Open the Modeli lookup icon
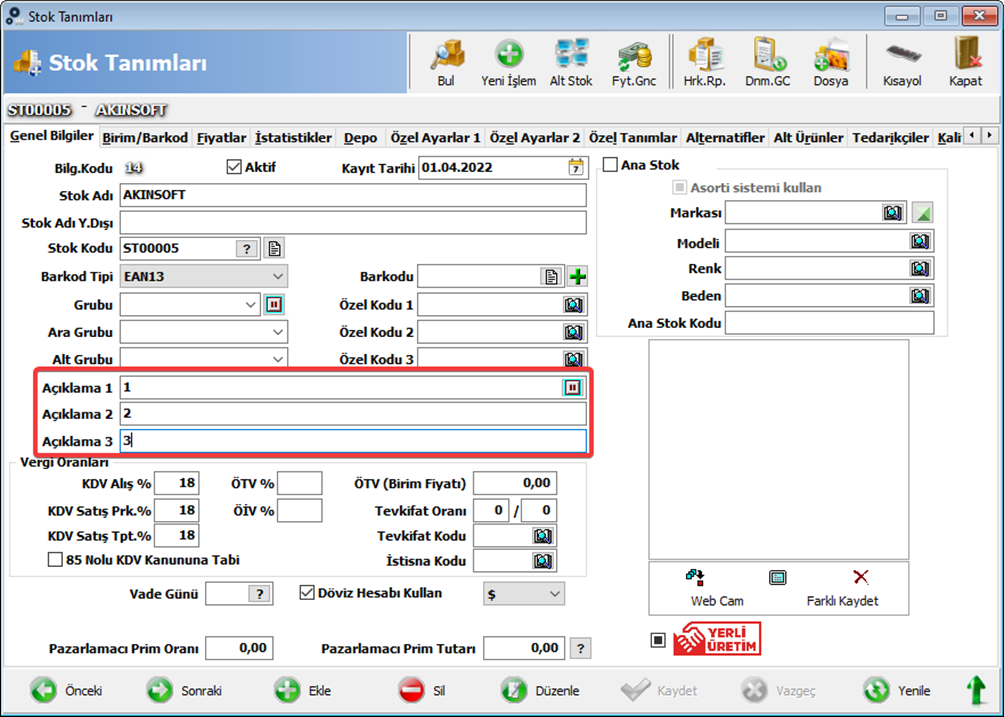Viewport: 1004px width, 717px height. 920,241
